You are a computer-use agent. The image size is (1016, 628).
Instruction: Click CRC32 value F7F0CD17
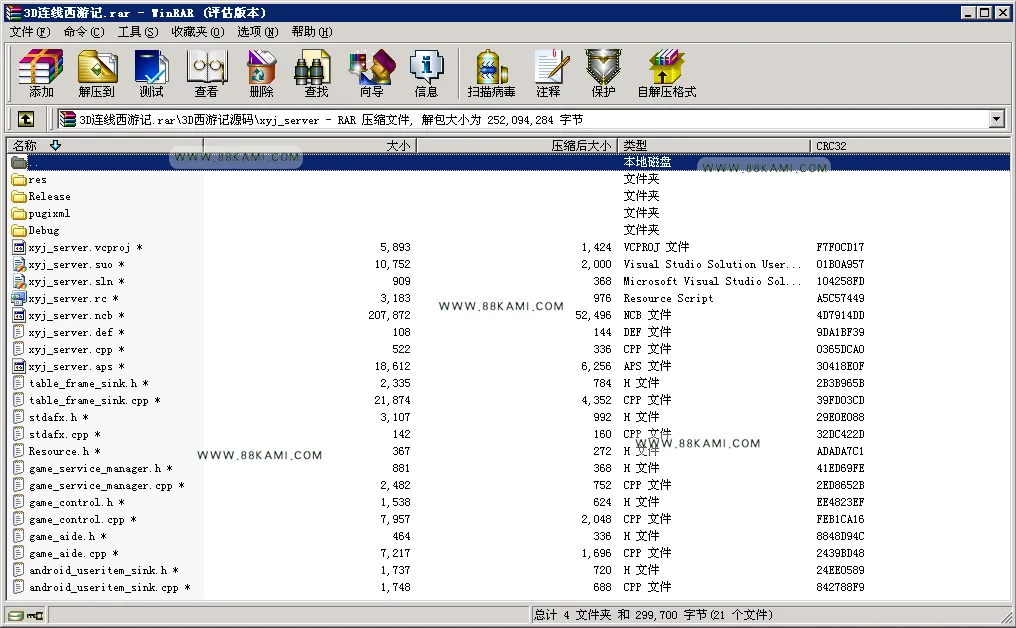click(840, 247)
